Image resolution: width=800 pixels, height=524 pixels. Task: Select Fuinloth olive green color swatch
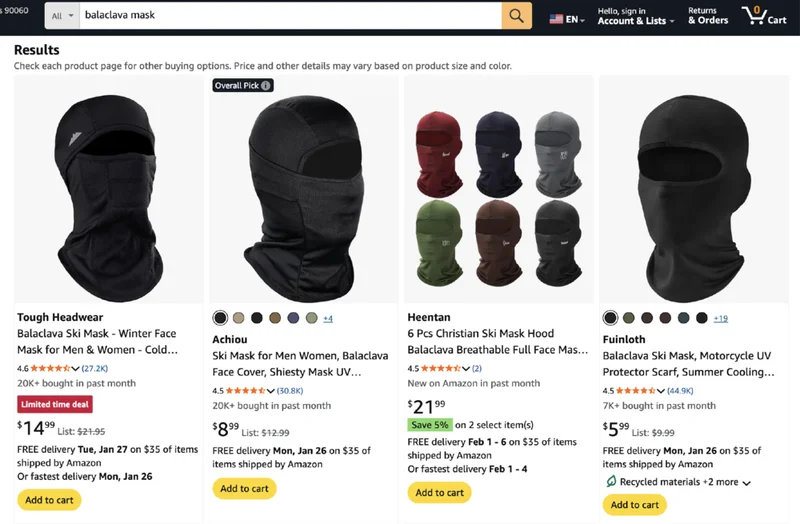click(628, 318)
